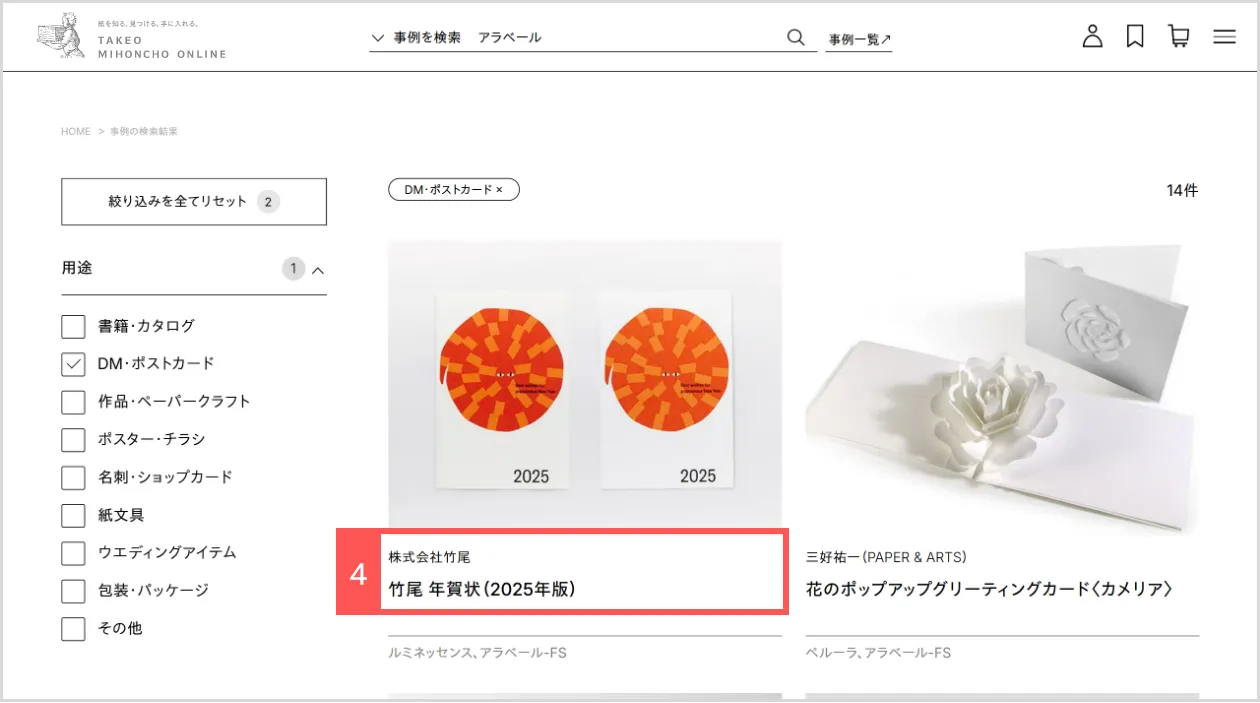The height and width of the screenshot is (703, 1260).
Task: Remove the DM・ポストカード filter chip
Action: click(x=454, y=189)
